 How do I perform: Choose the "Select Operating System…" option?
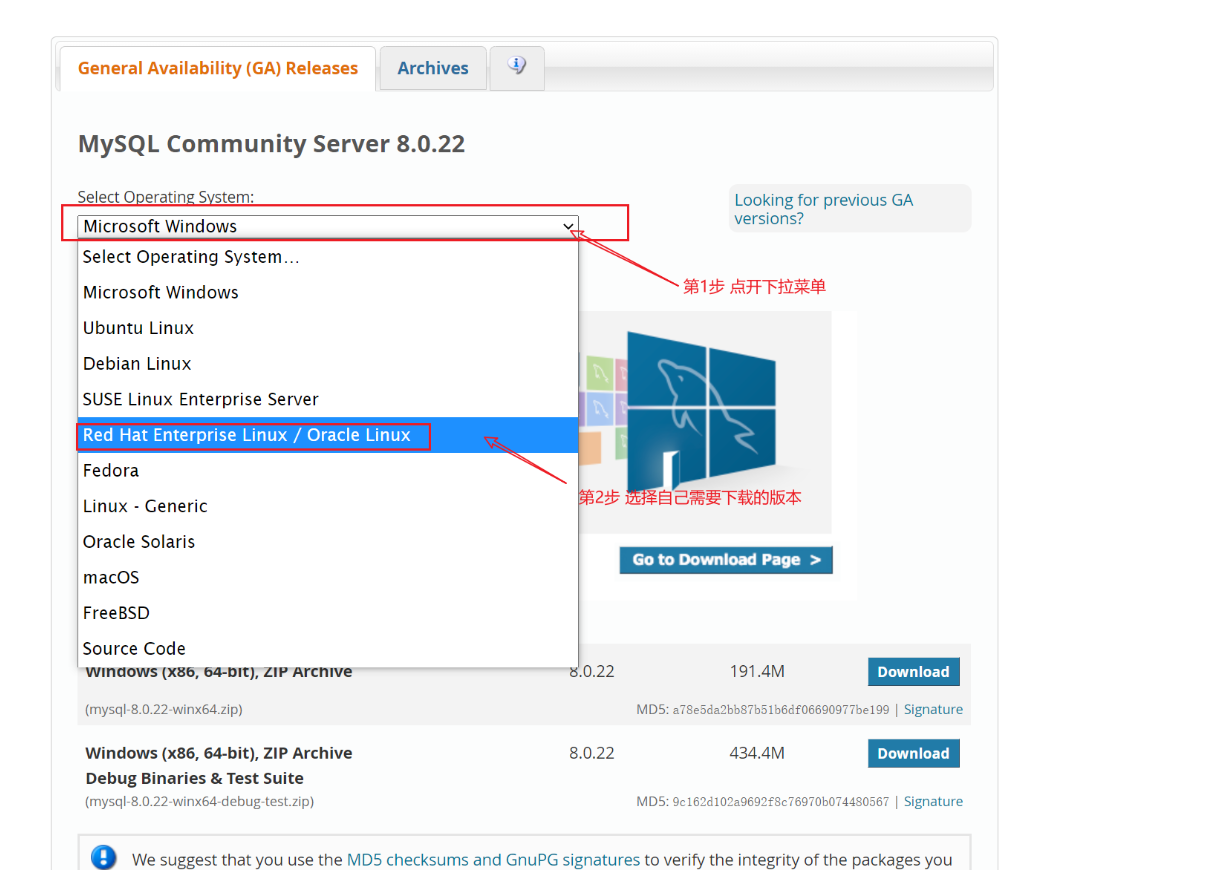tap(328, 257)
